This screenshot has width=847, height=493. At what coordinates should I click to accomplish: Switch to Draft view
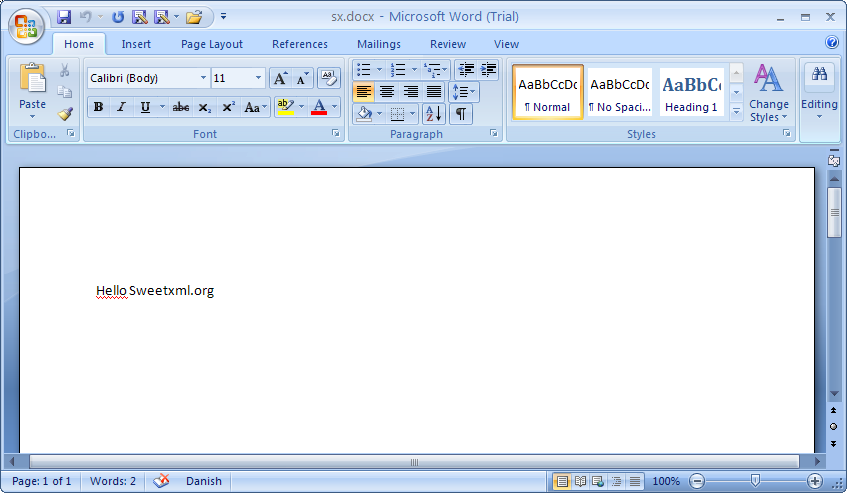pos(635,481)
